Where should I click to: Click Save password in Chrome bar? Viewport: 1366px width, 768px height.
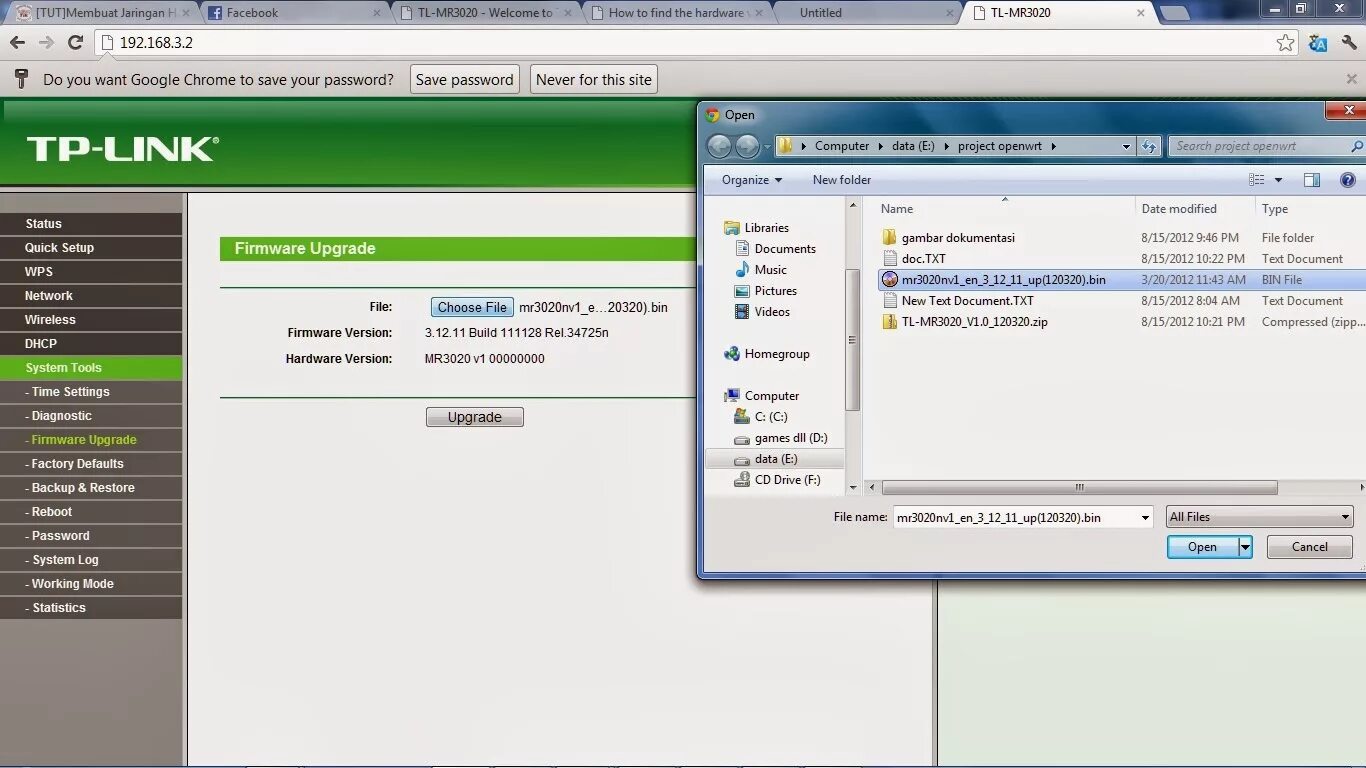click(x=465, y=80)
